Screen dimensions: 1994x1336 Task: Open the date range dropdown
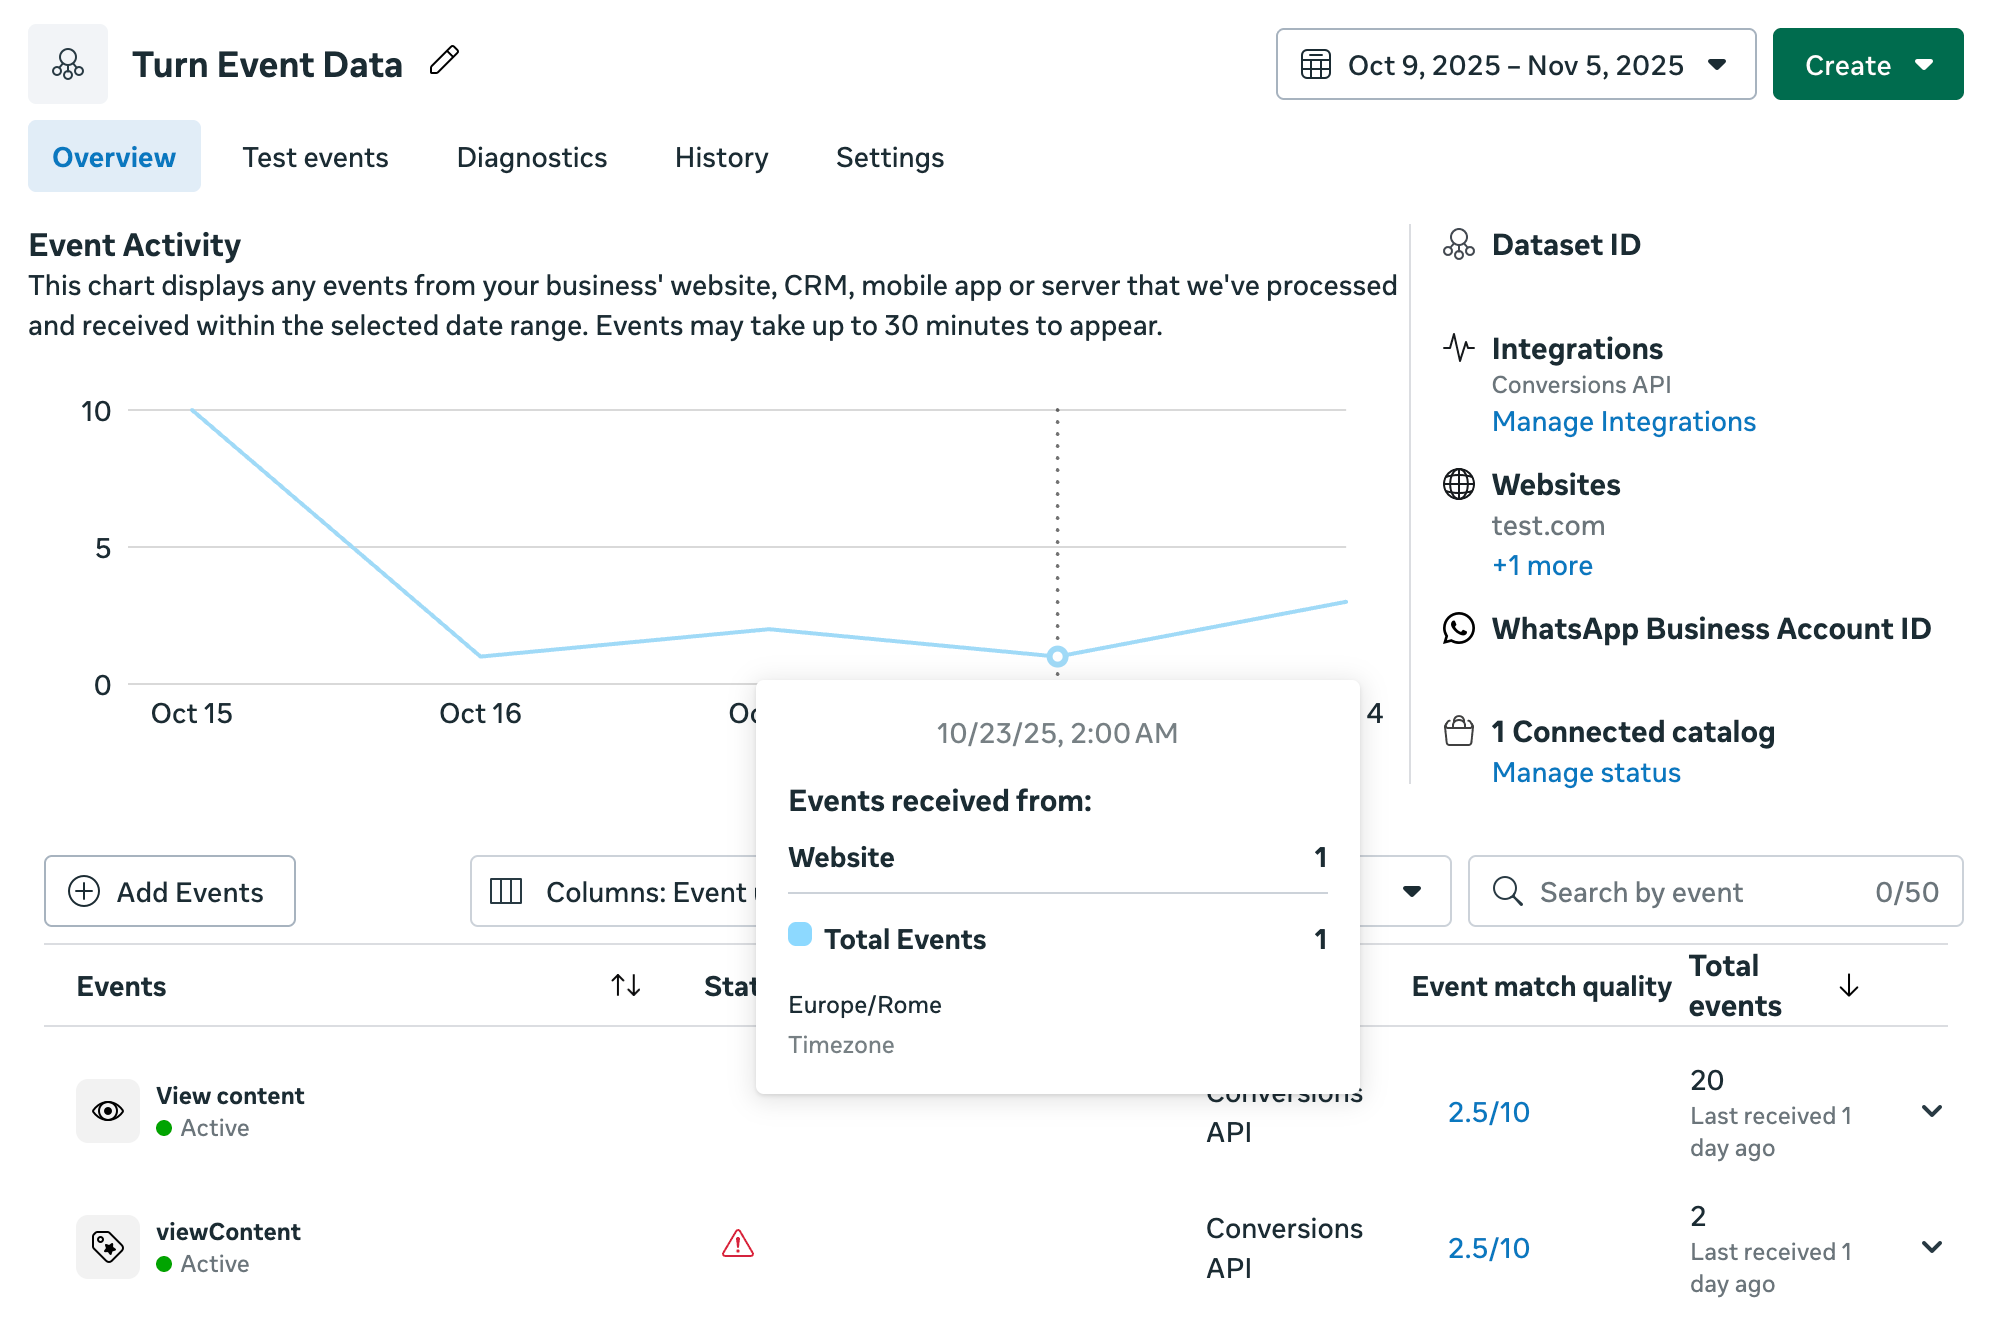pos(1515,64)
